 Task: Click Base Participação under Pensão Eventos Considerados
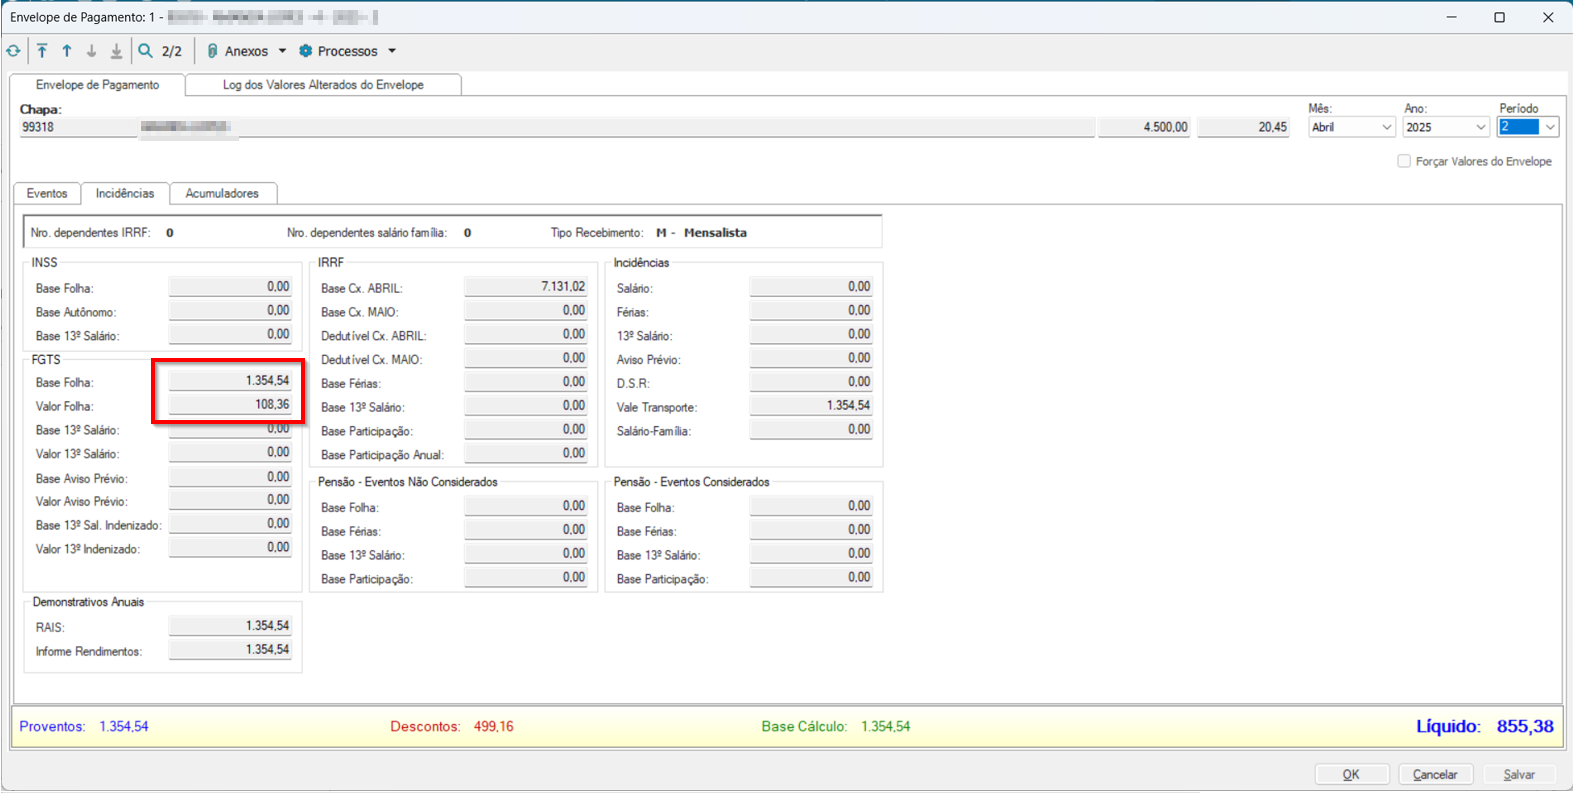811,578
